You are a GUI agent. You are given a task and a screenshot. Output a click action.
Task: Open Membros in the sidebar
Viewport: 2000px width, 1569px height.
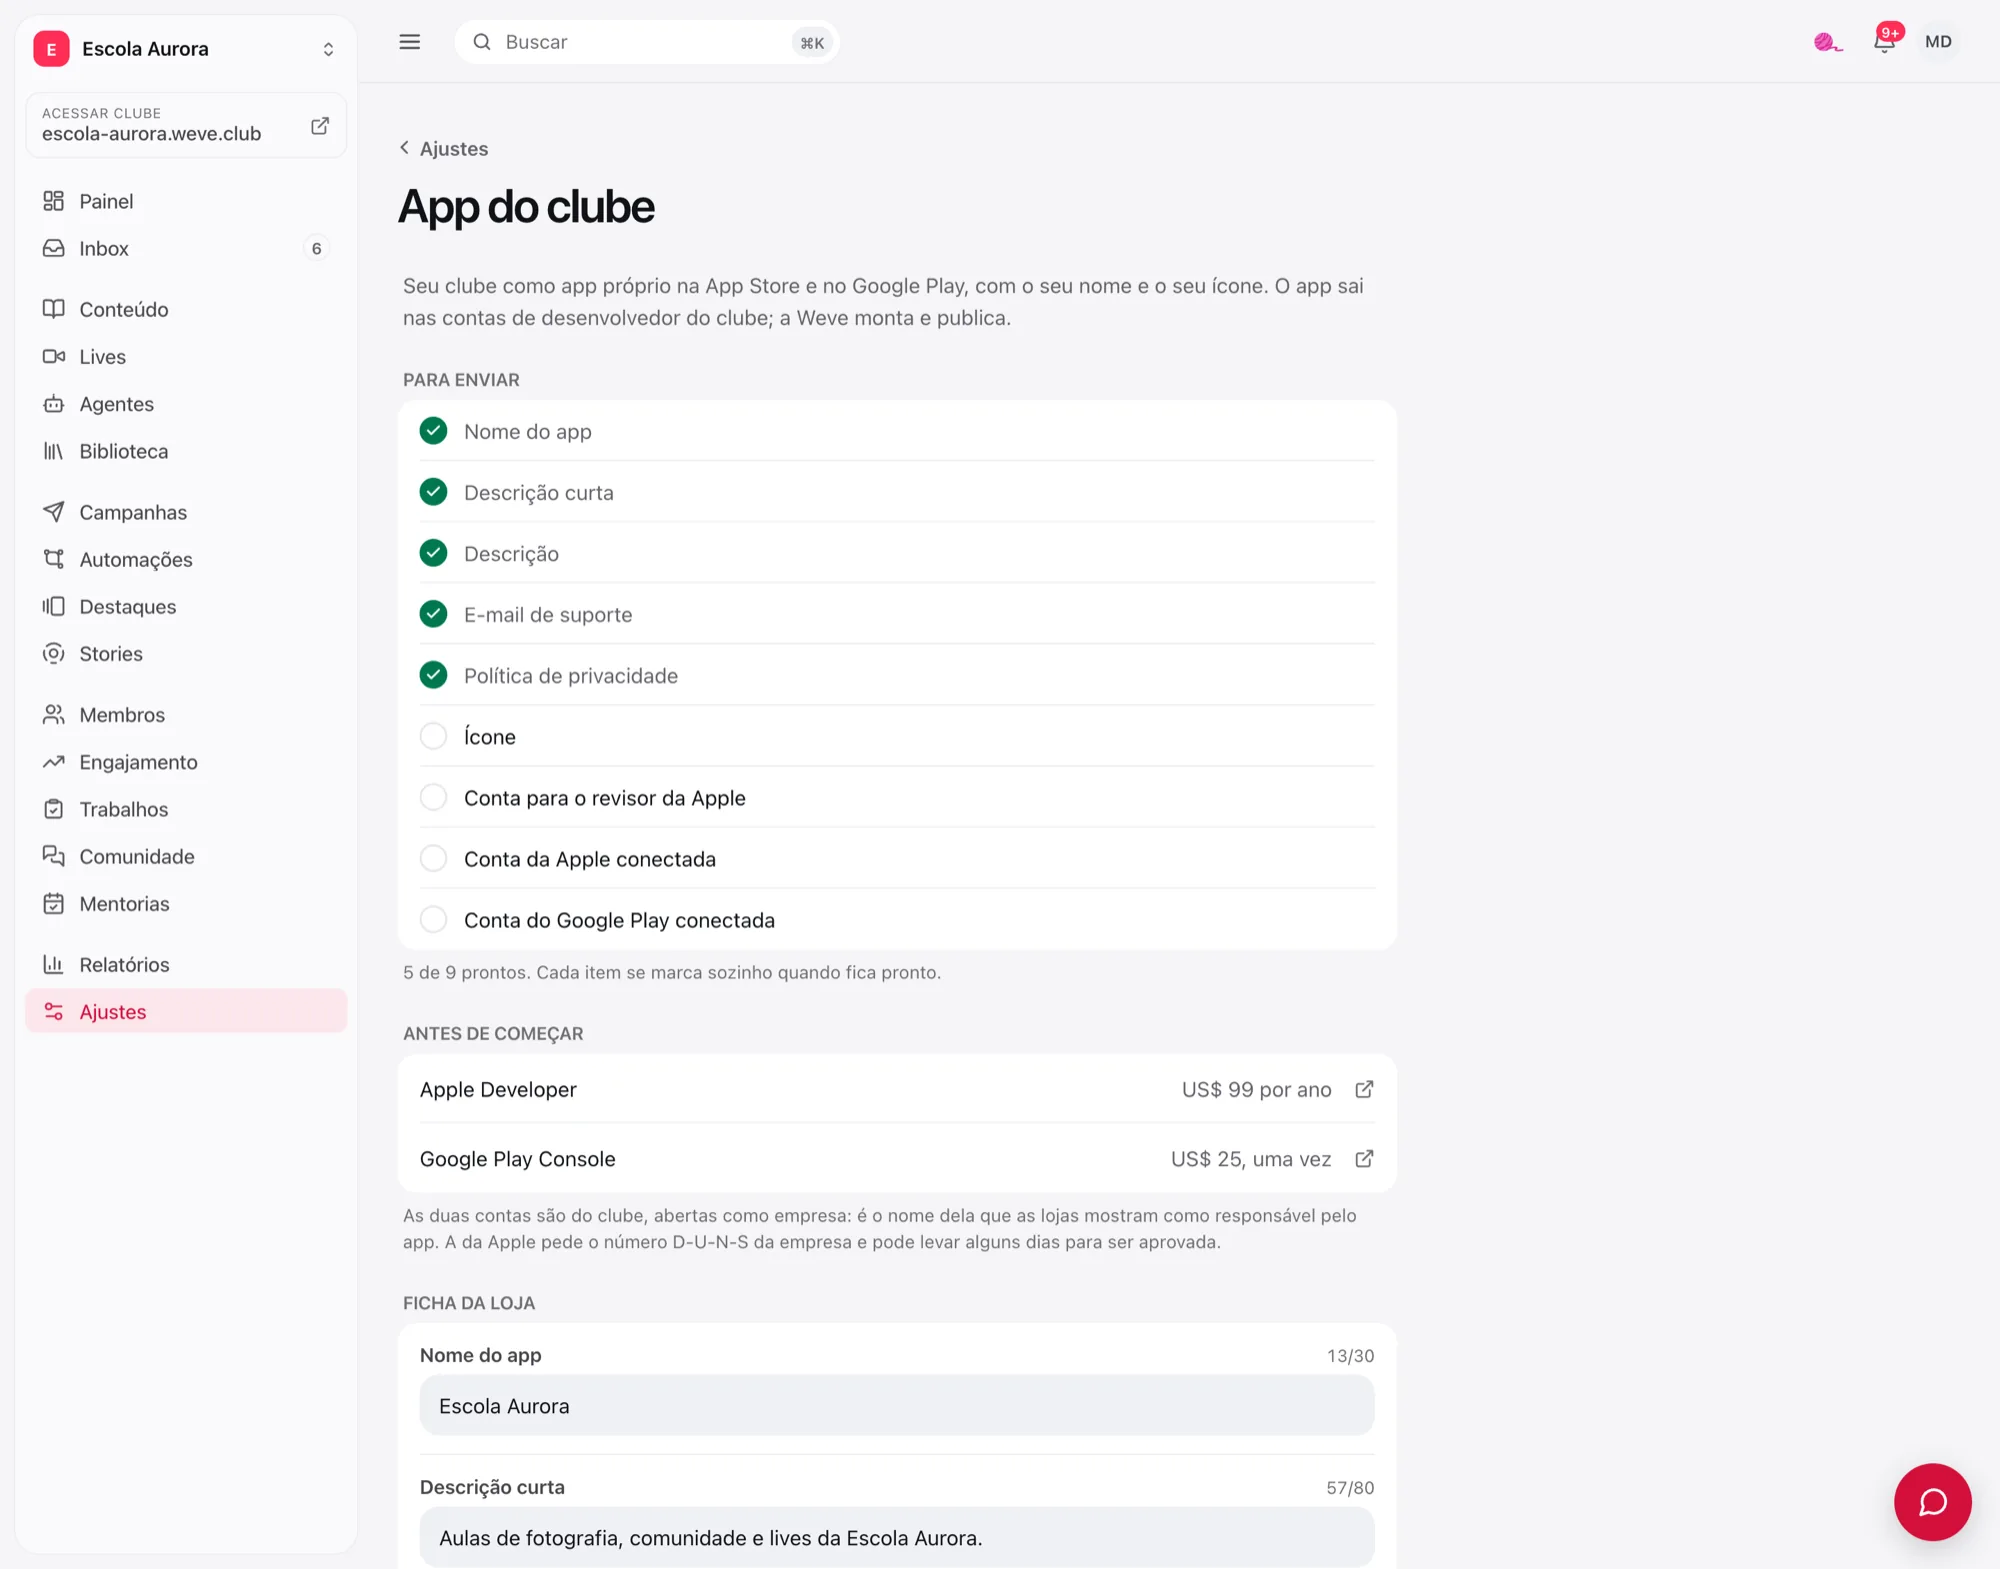pos(186,714)
